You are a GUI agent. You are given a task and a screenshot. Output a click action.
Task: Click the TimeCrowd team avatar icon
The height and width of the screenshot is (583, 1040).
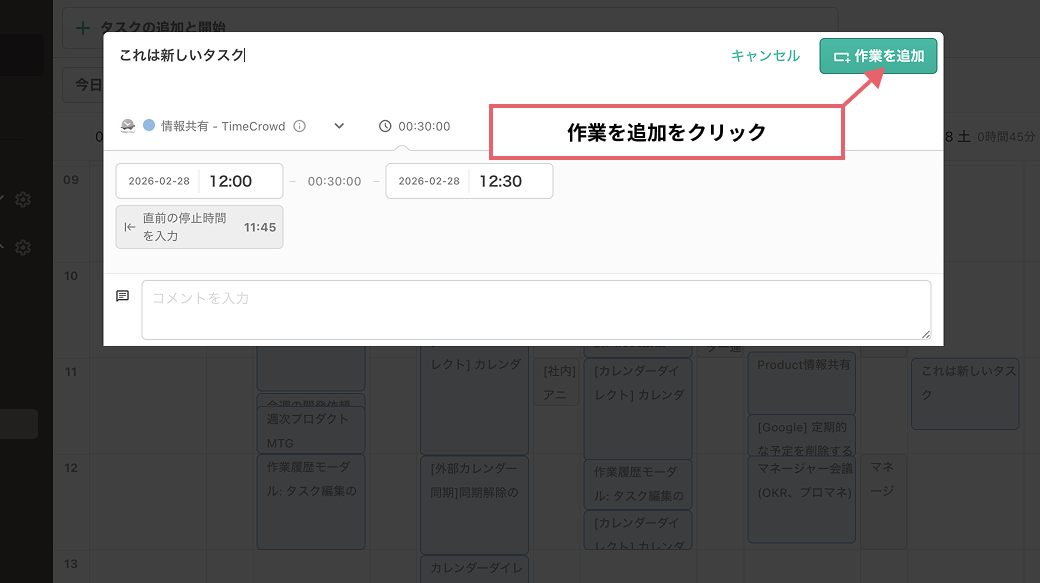pyautogui.click(x=129, y=125)
